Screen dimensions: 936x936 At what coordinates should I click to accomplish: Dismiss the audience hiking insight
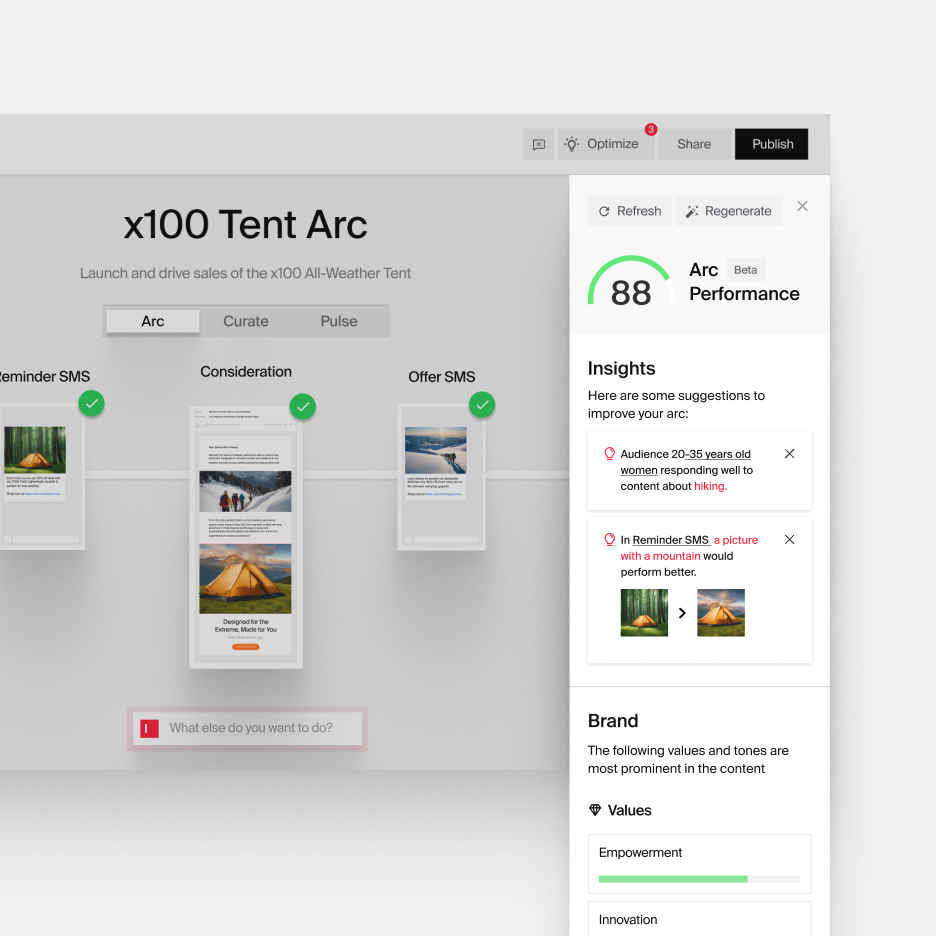point(789,453)
